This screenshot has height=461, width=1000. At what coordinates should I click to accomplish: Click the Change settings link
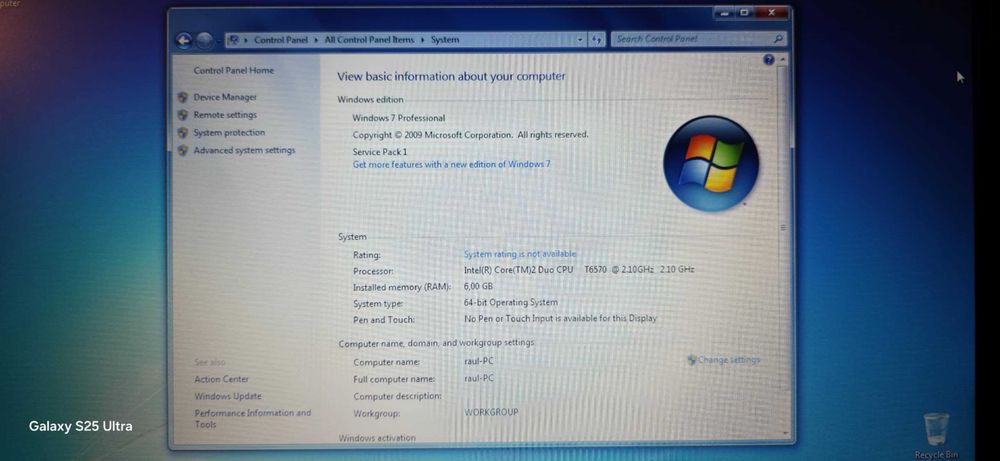(x=728, y=360)
